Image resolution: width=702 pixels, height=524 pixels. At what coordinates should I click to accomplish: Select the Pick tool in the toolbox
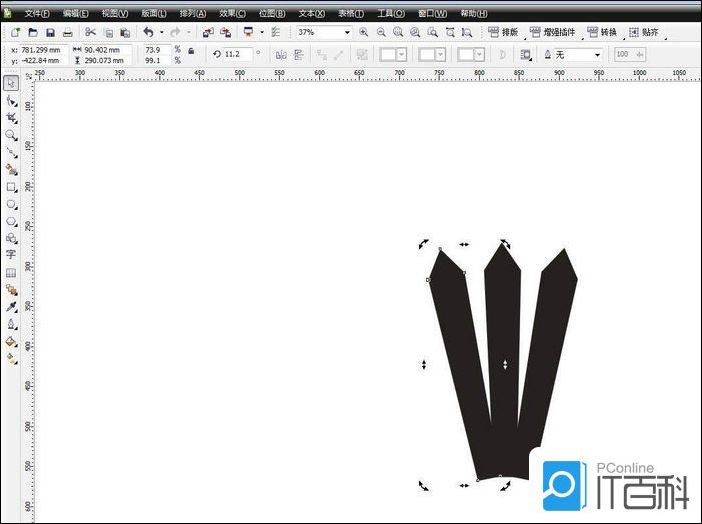click(11, 83)
